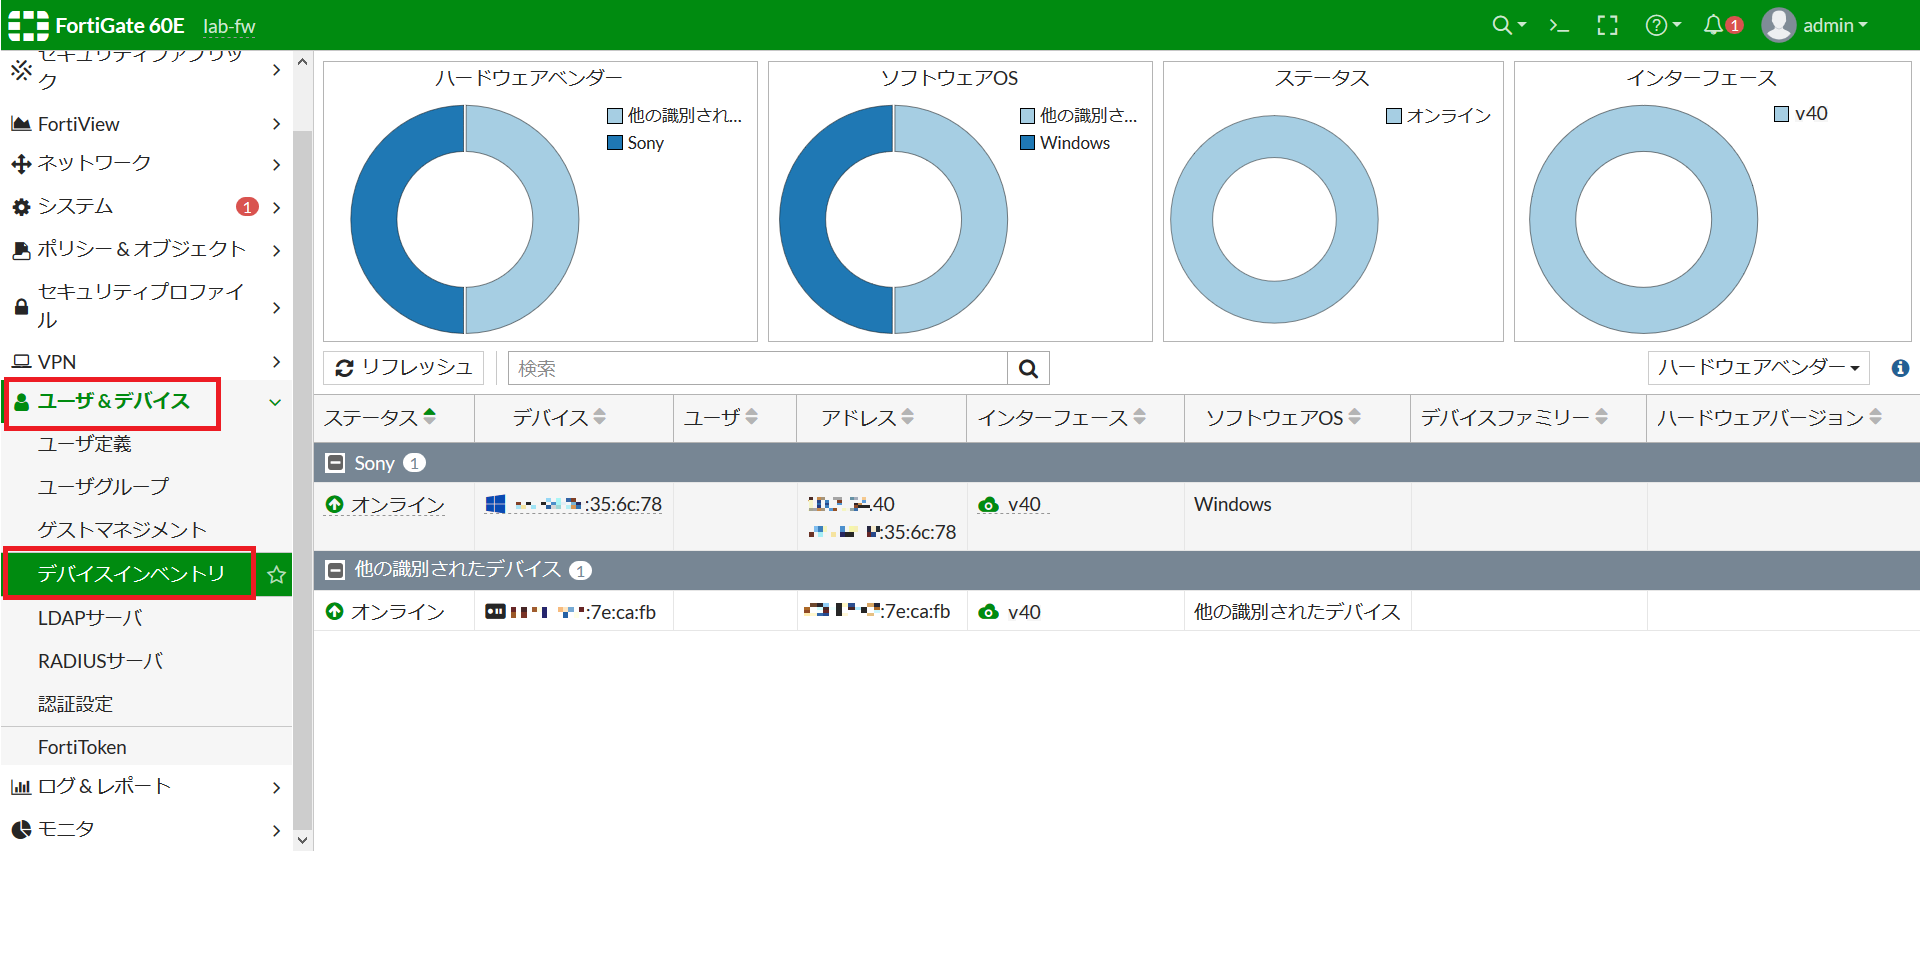Toggle fullscreen mode icon

tap(1607, 25)
